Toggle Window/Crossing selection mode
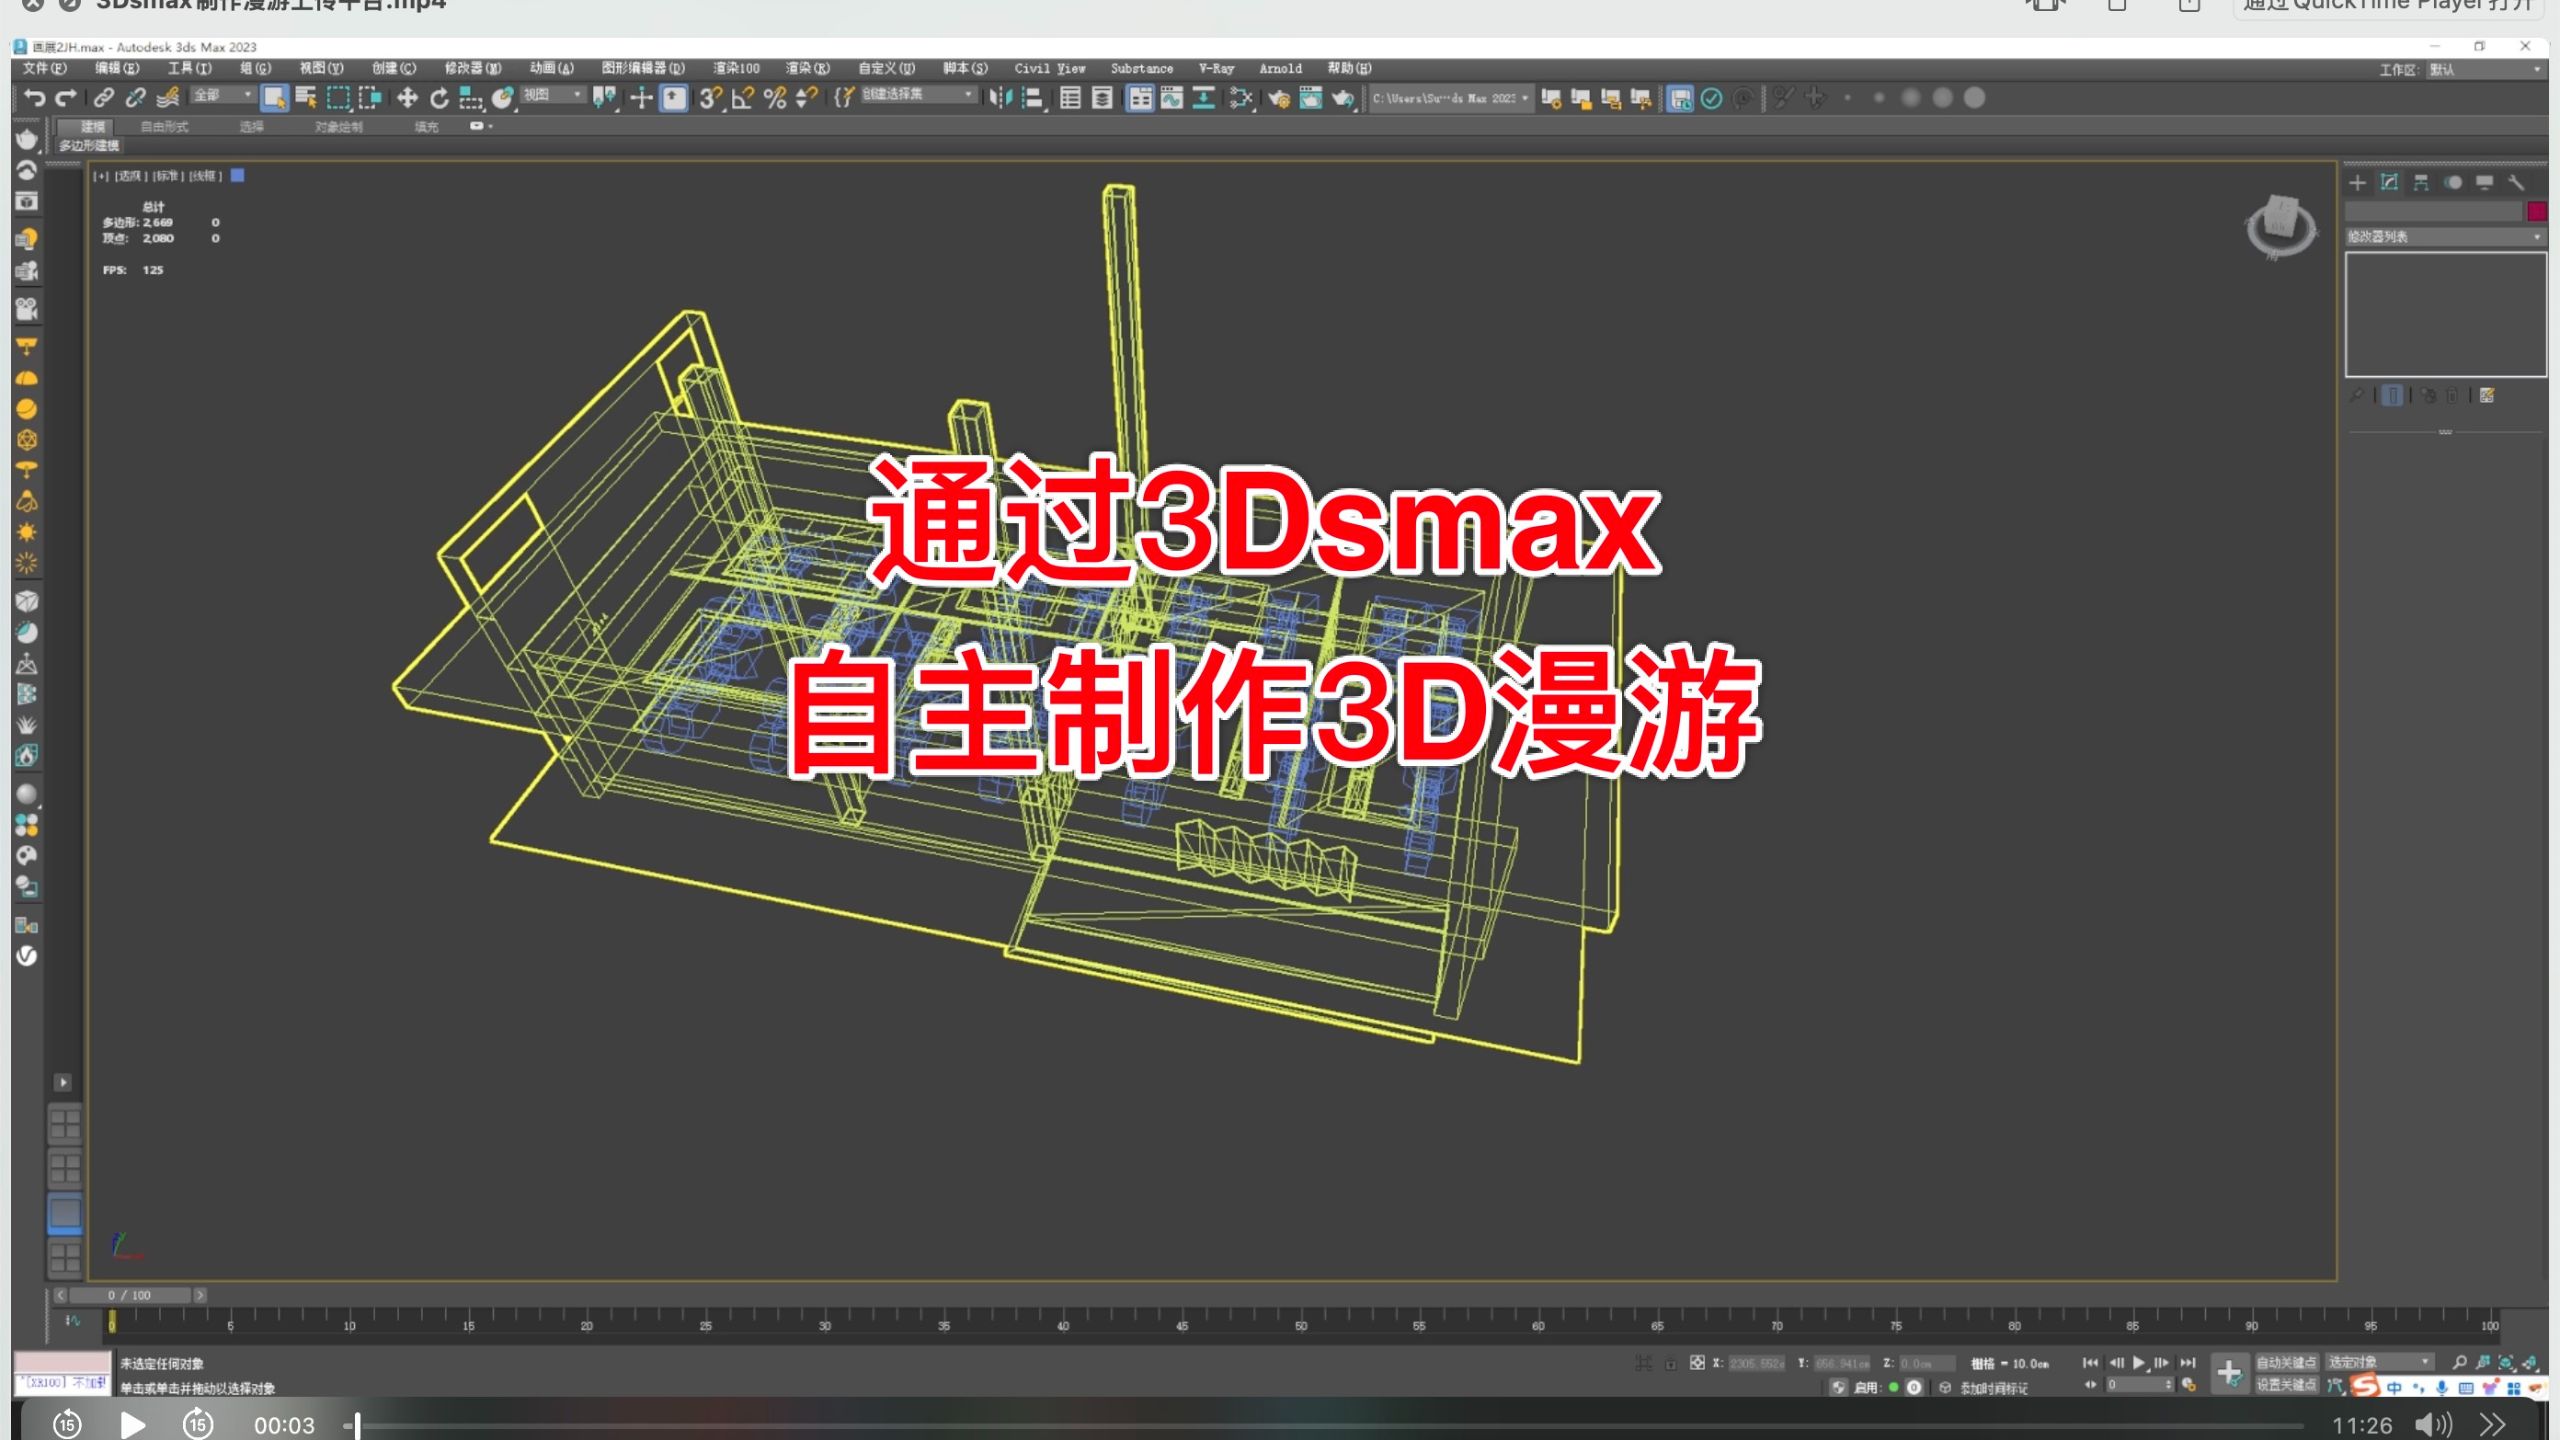 pyautogui.click(x=370, y=97)
